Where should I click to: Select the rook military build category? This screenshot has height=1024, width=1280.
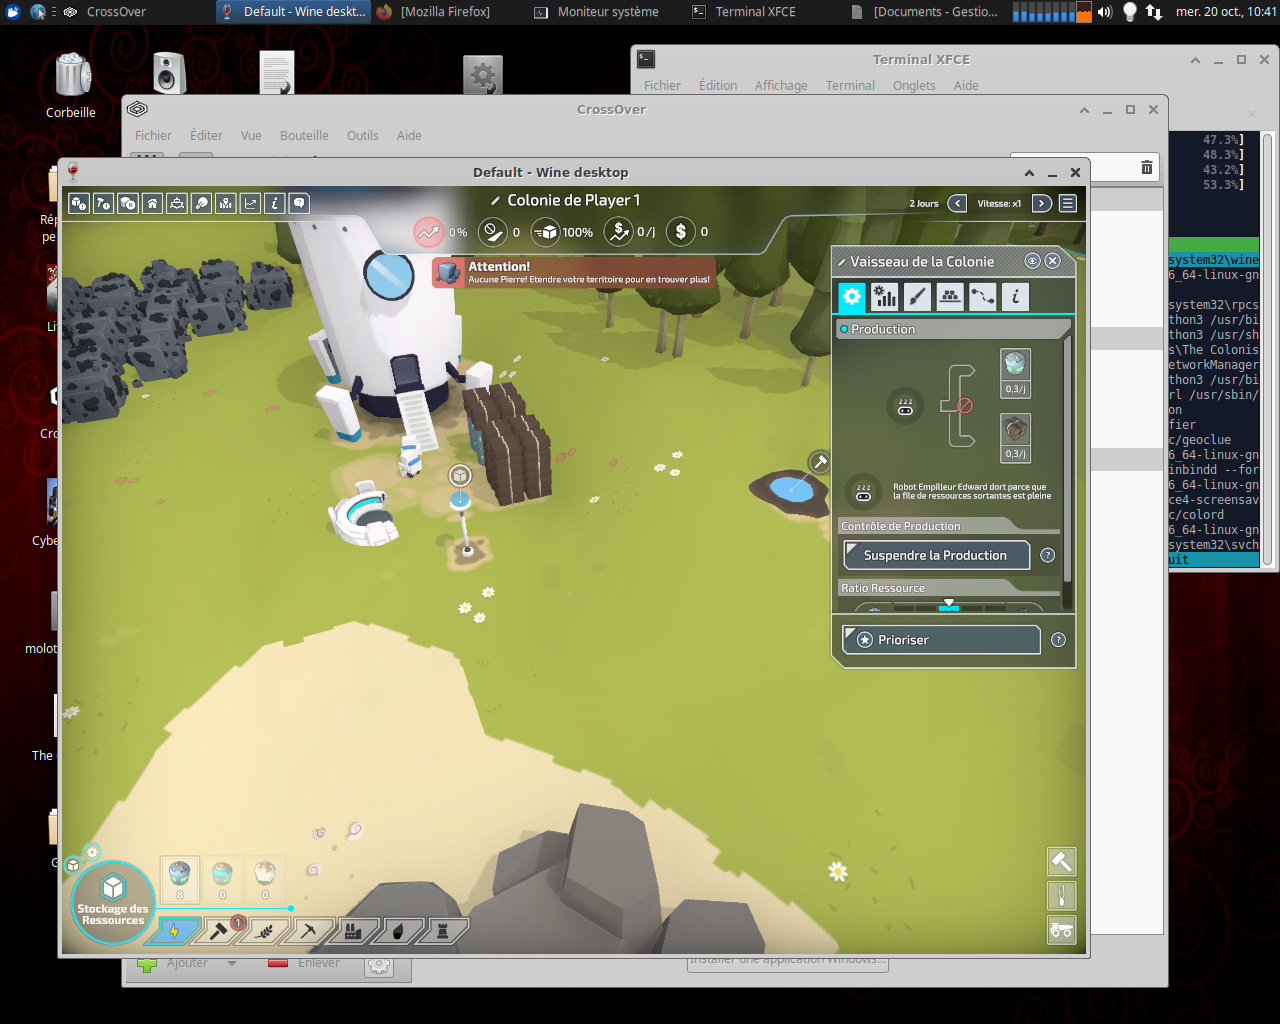point(441,931)
